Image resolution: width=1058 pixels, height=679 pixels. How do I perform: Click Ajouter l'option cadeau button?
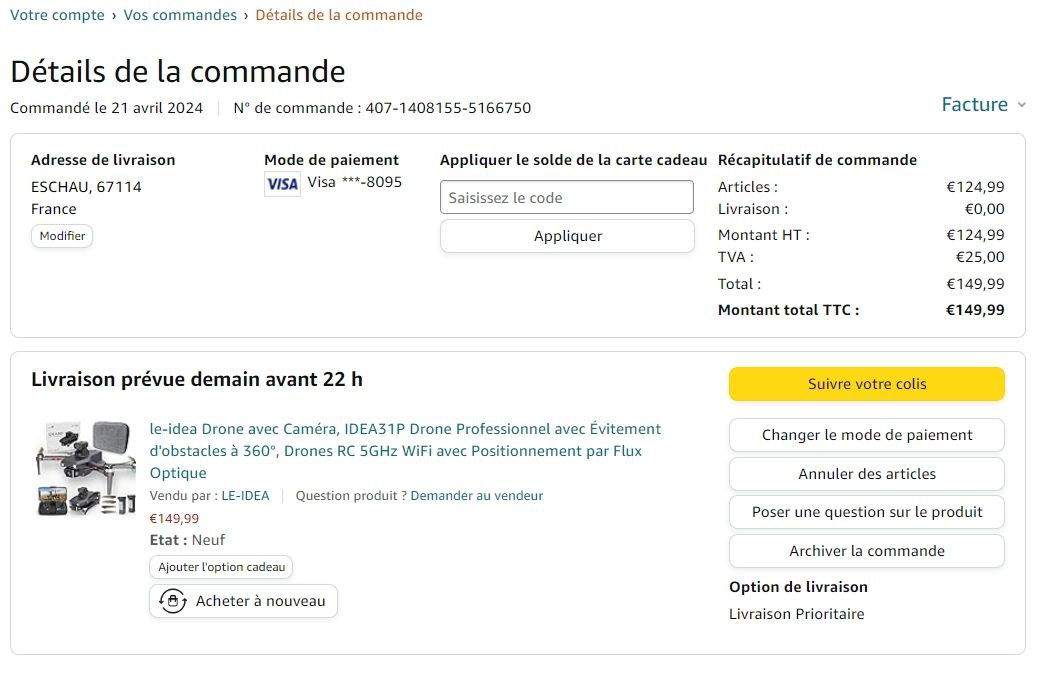click(221, 567)
